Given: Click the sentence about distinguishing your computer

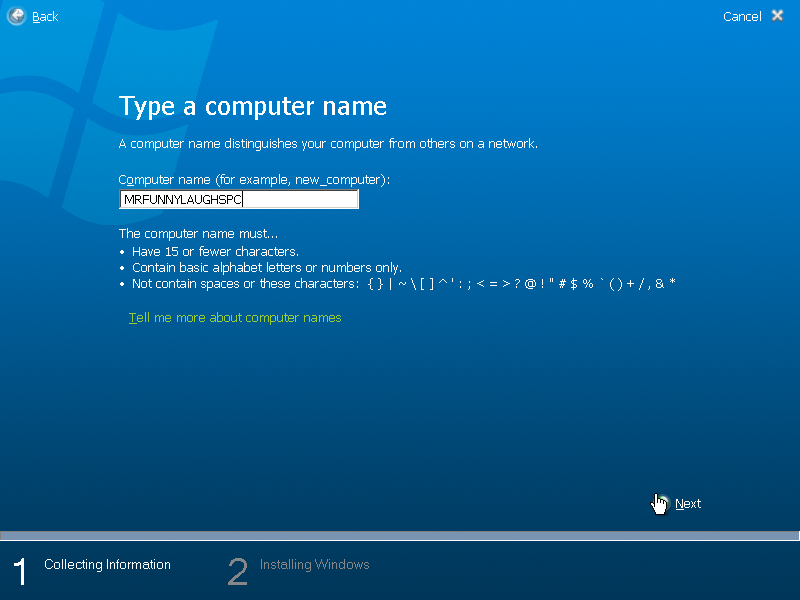Looking at the screenshot, I should coord(328,144).
